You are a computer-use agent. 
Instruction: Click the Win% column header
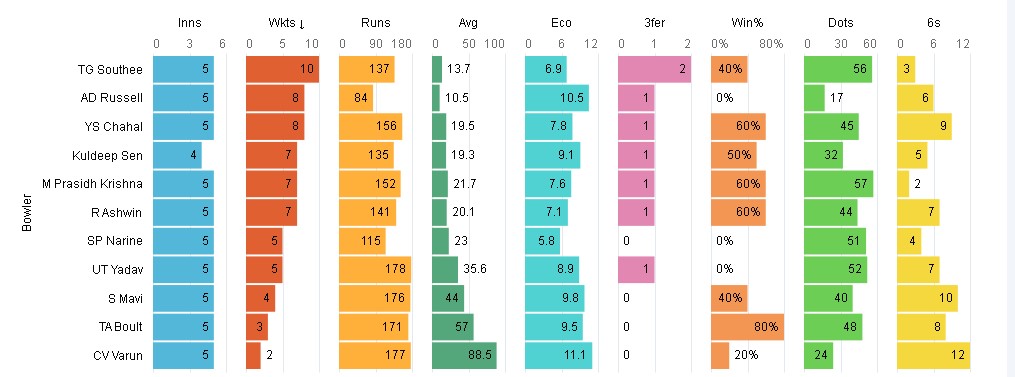point(747,23)
